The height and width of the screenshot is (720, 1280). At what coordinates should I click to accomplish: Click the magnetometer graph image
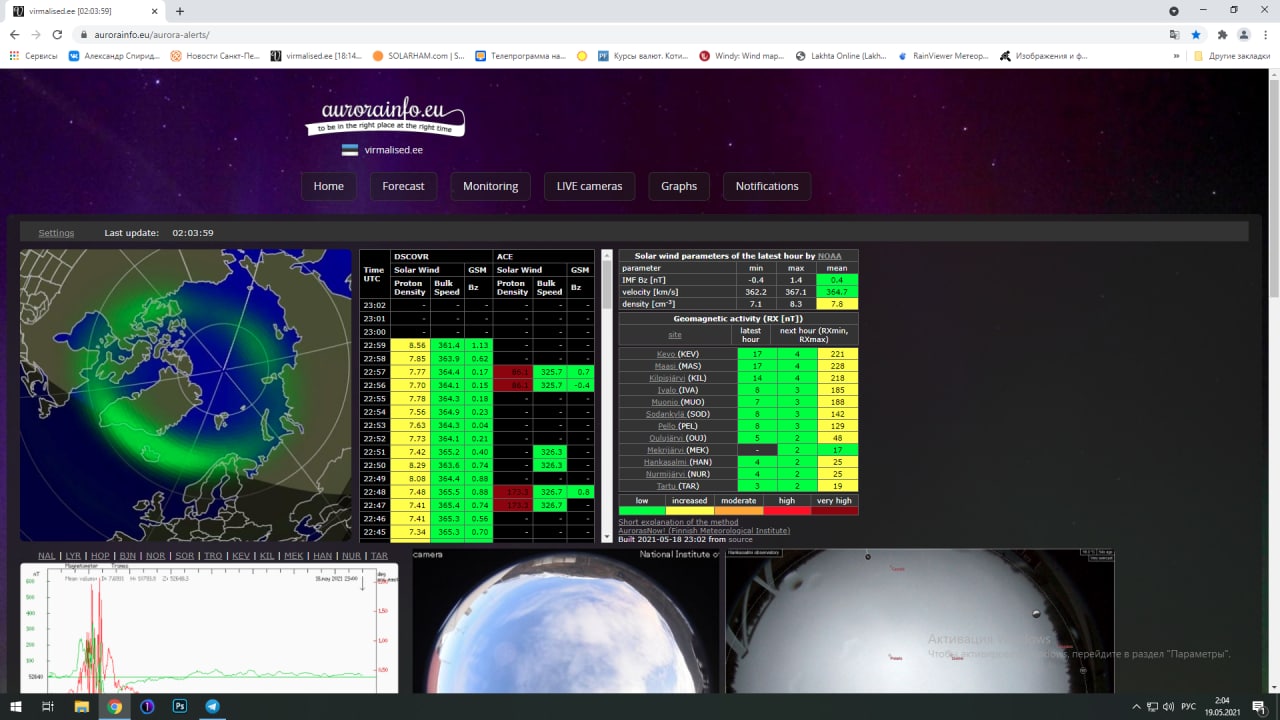click(209, 628)
